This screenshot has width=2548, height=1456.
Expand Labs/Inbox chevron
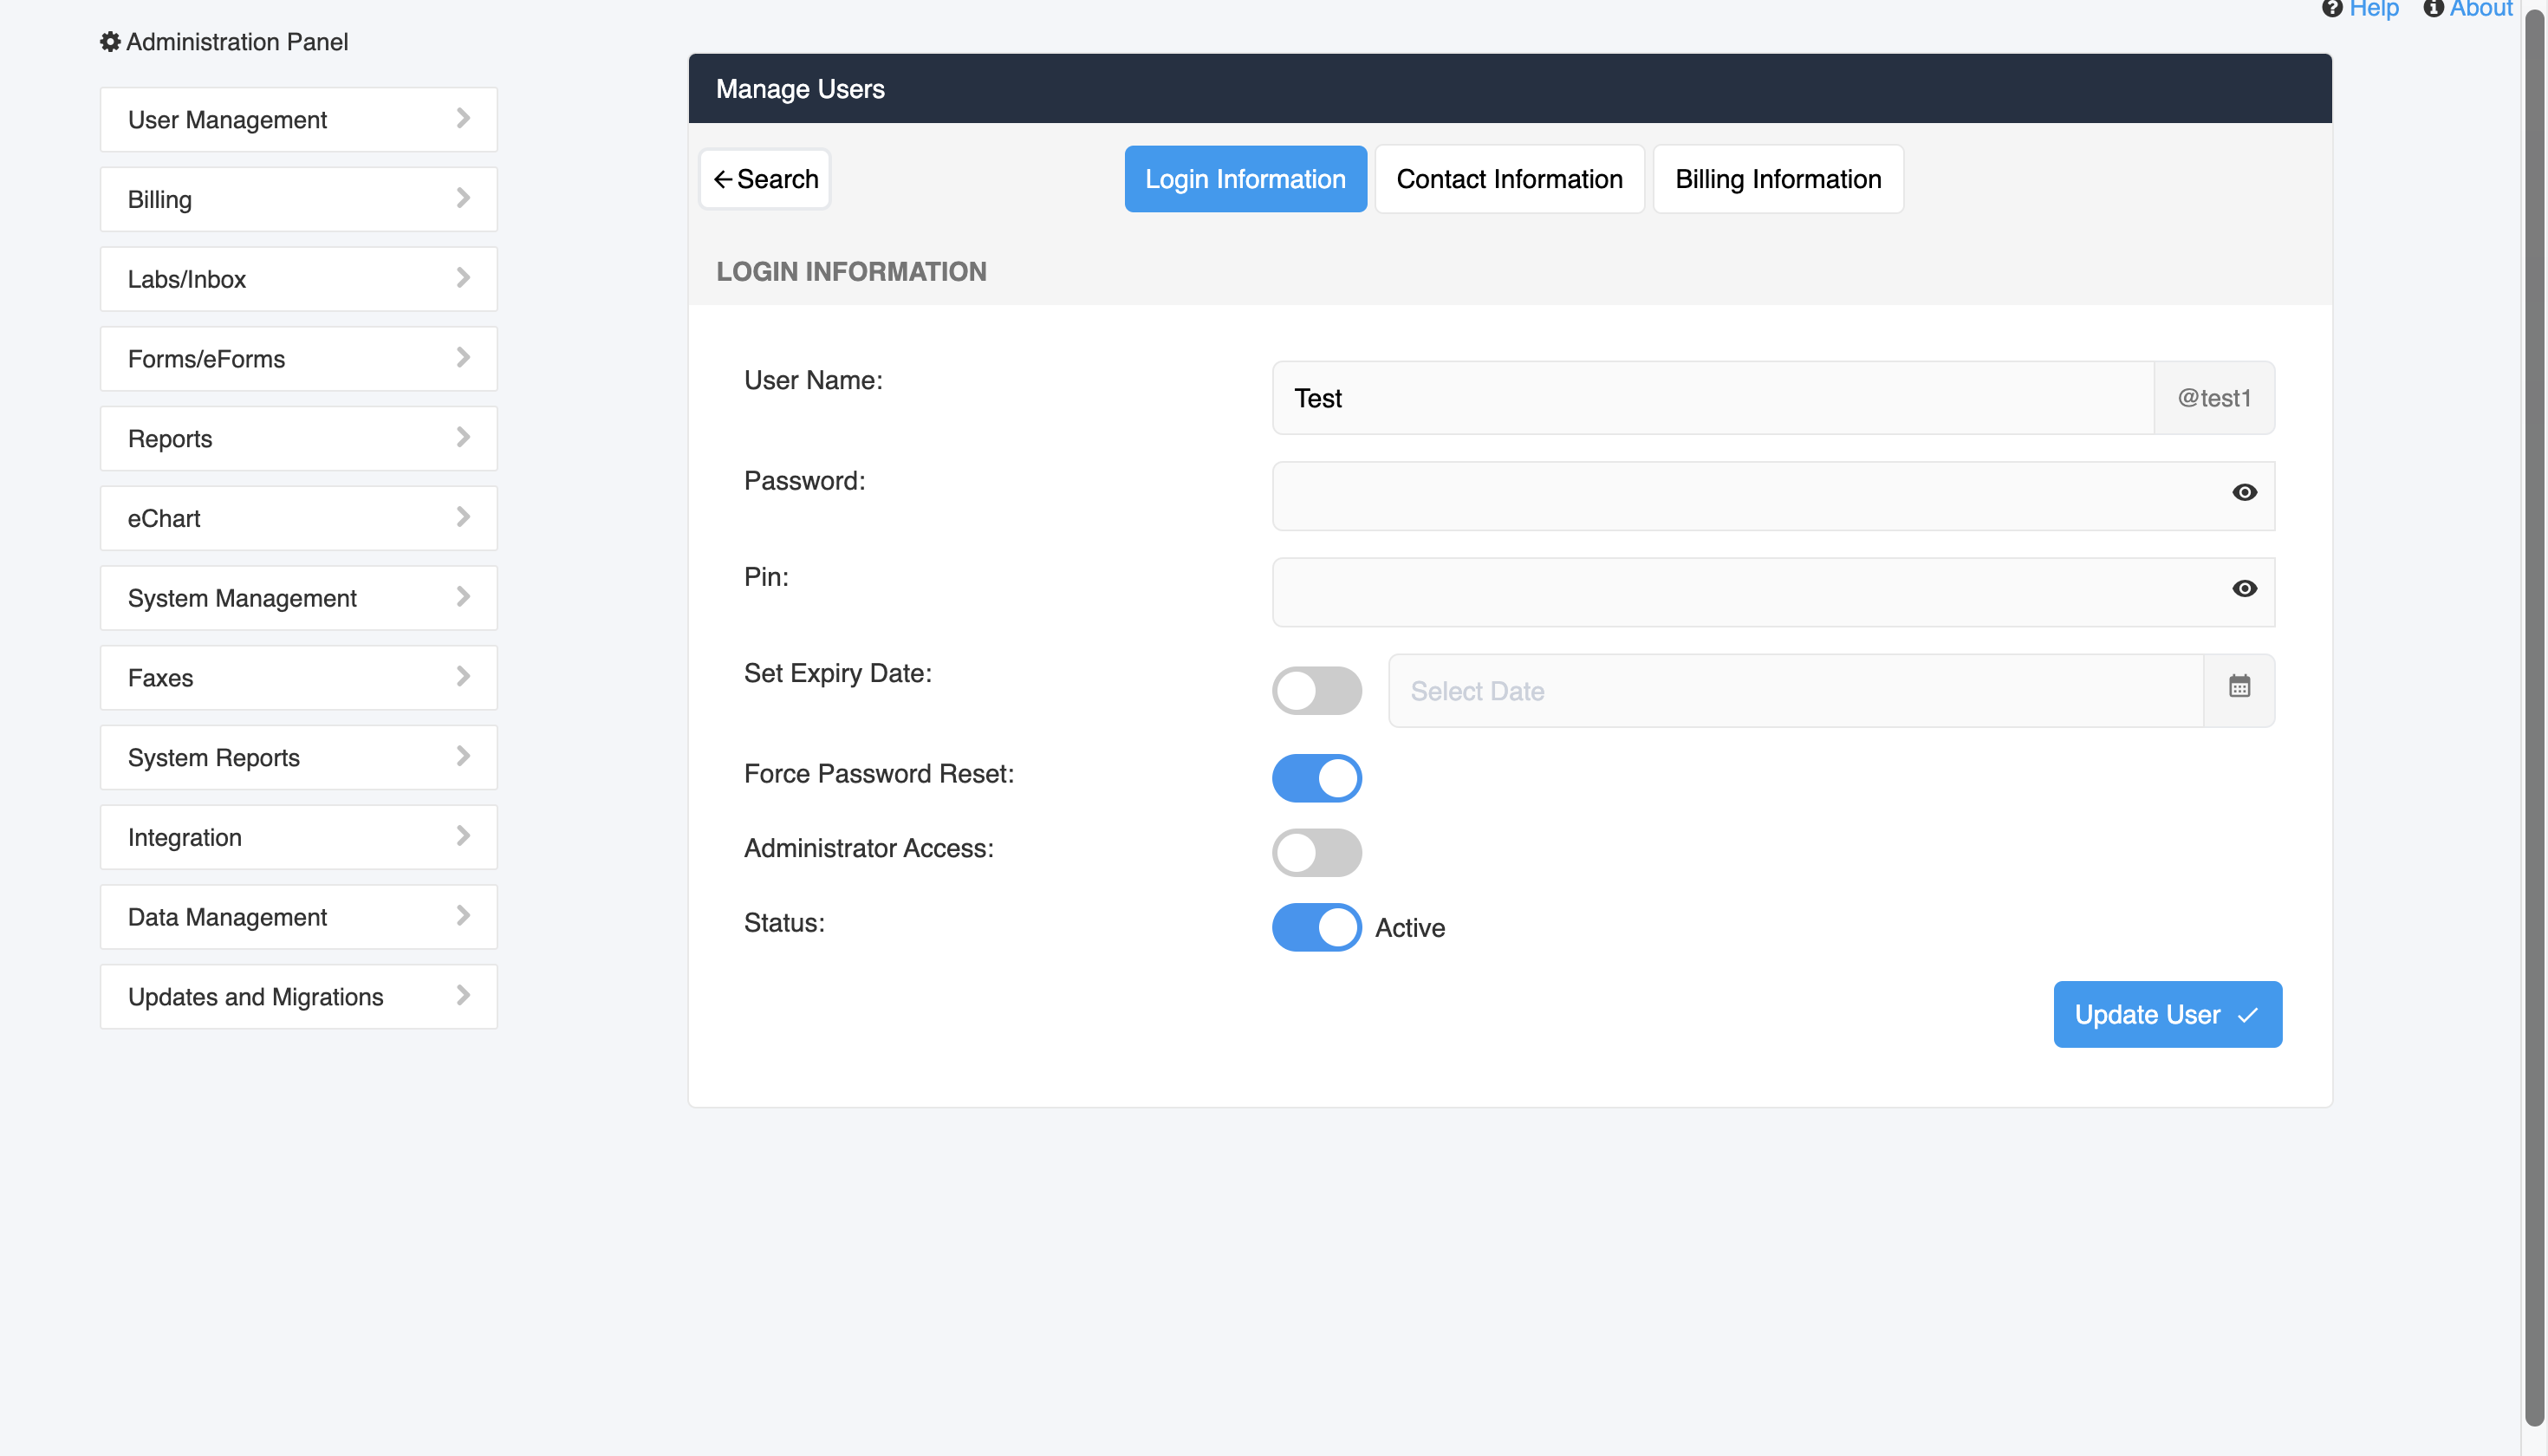click(463, 279)
